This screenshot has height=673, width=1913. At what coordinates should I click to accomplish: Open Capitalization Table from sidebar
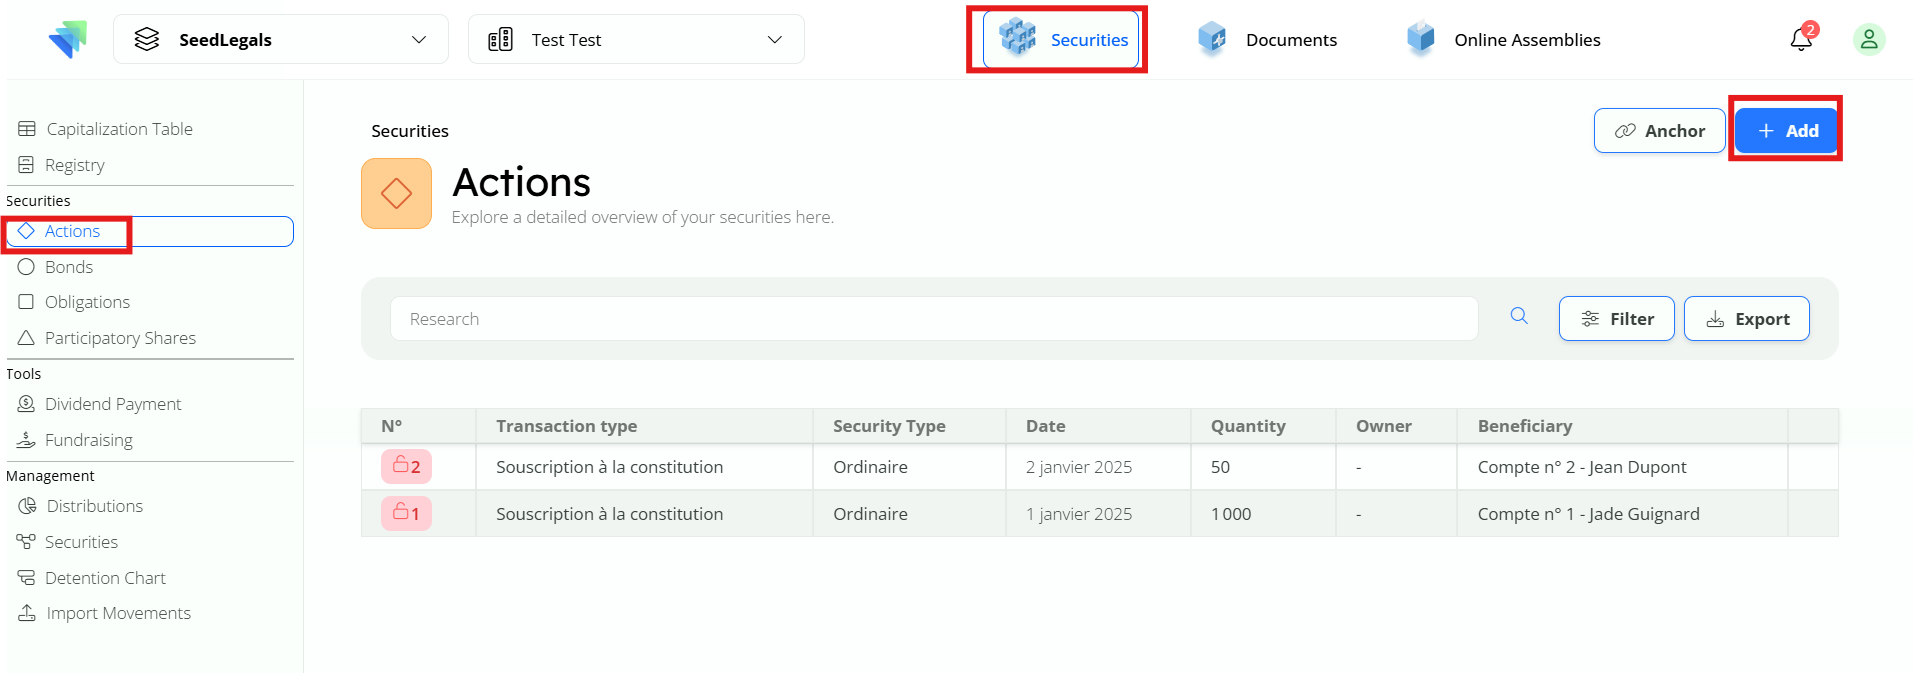(119, 129)
